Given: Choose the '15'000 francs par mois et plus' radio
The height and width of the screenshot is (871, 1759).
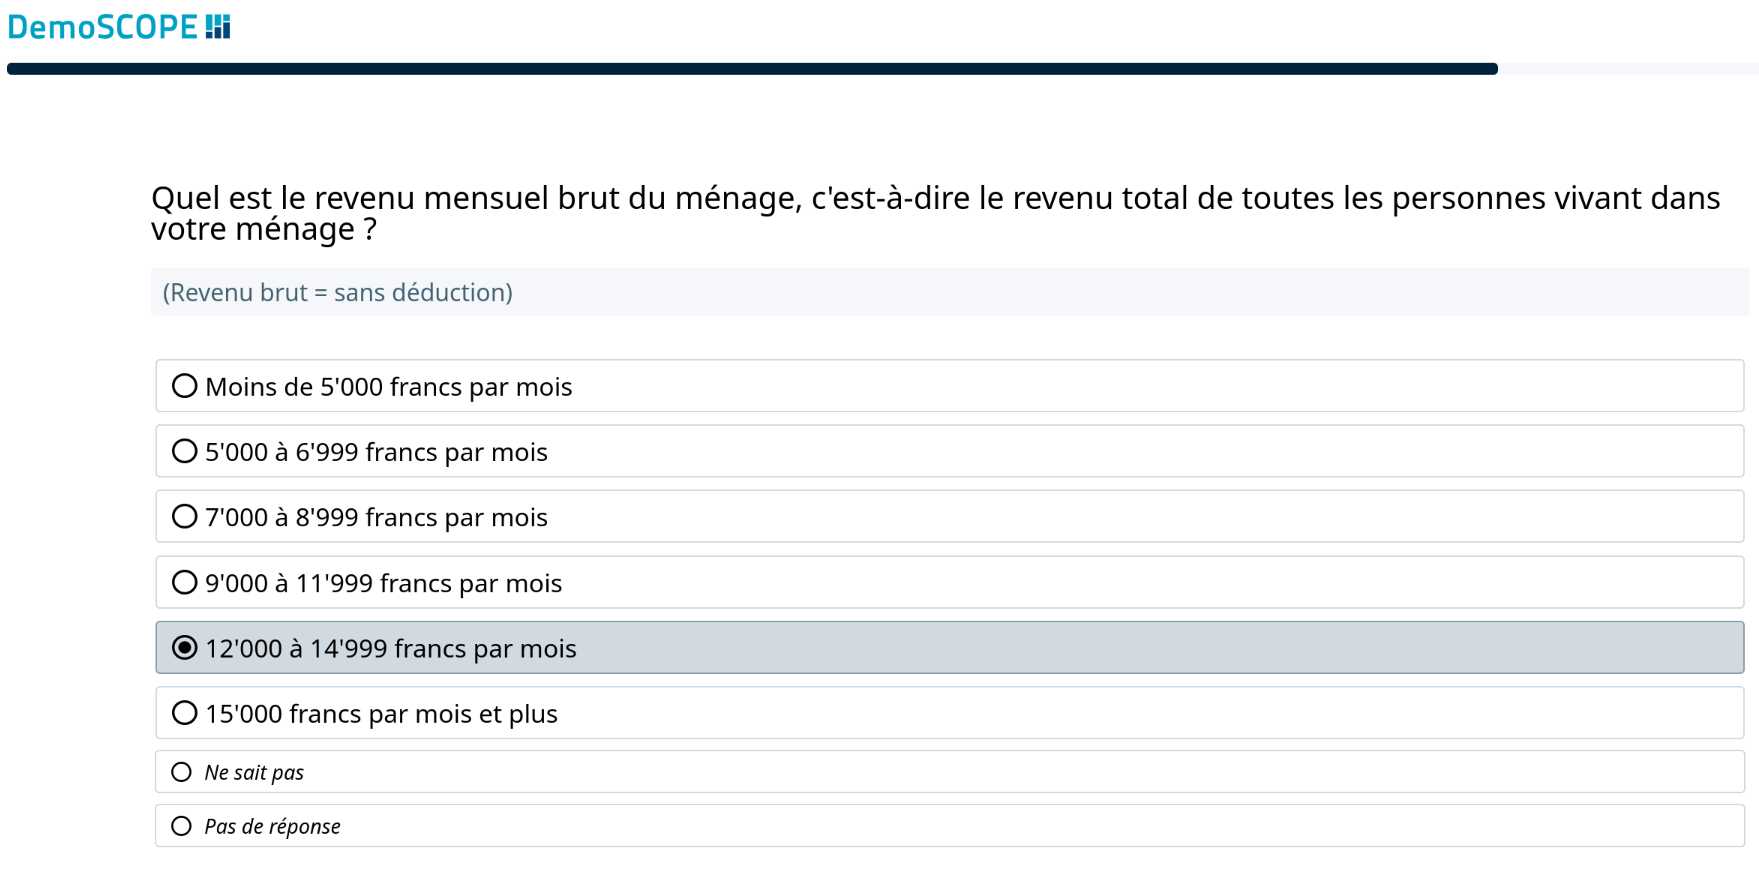Looking at the screenshot, I should (x=185, y=713).
